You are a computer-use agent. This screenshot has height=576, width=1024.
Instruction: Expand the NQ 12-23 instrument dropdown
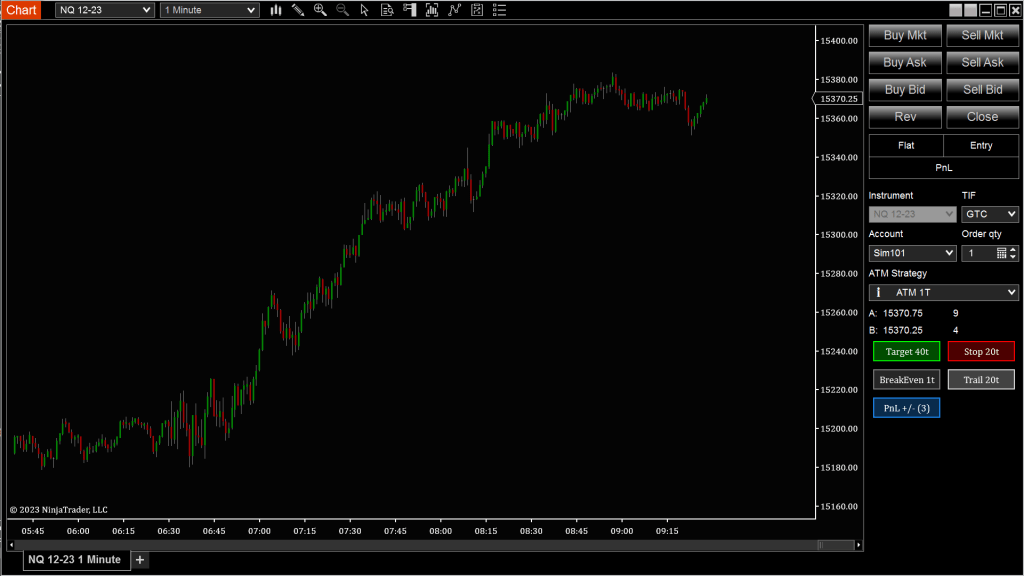(x=104, y=10)
